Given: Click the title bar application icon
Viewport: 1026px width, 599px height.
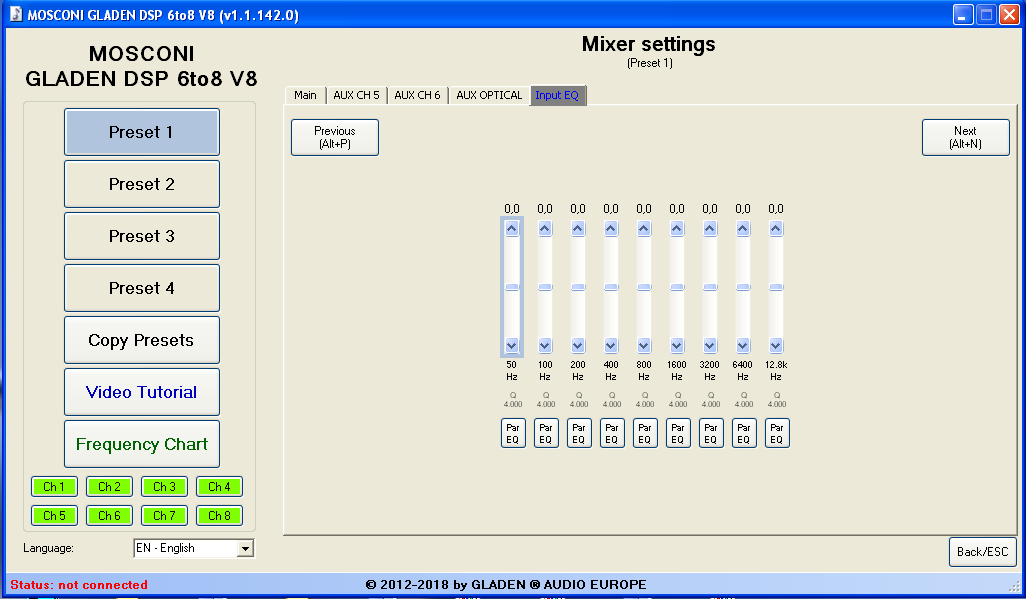Looking at the screenshot, I should coord(16,14).
